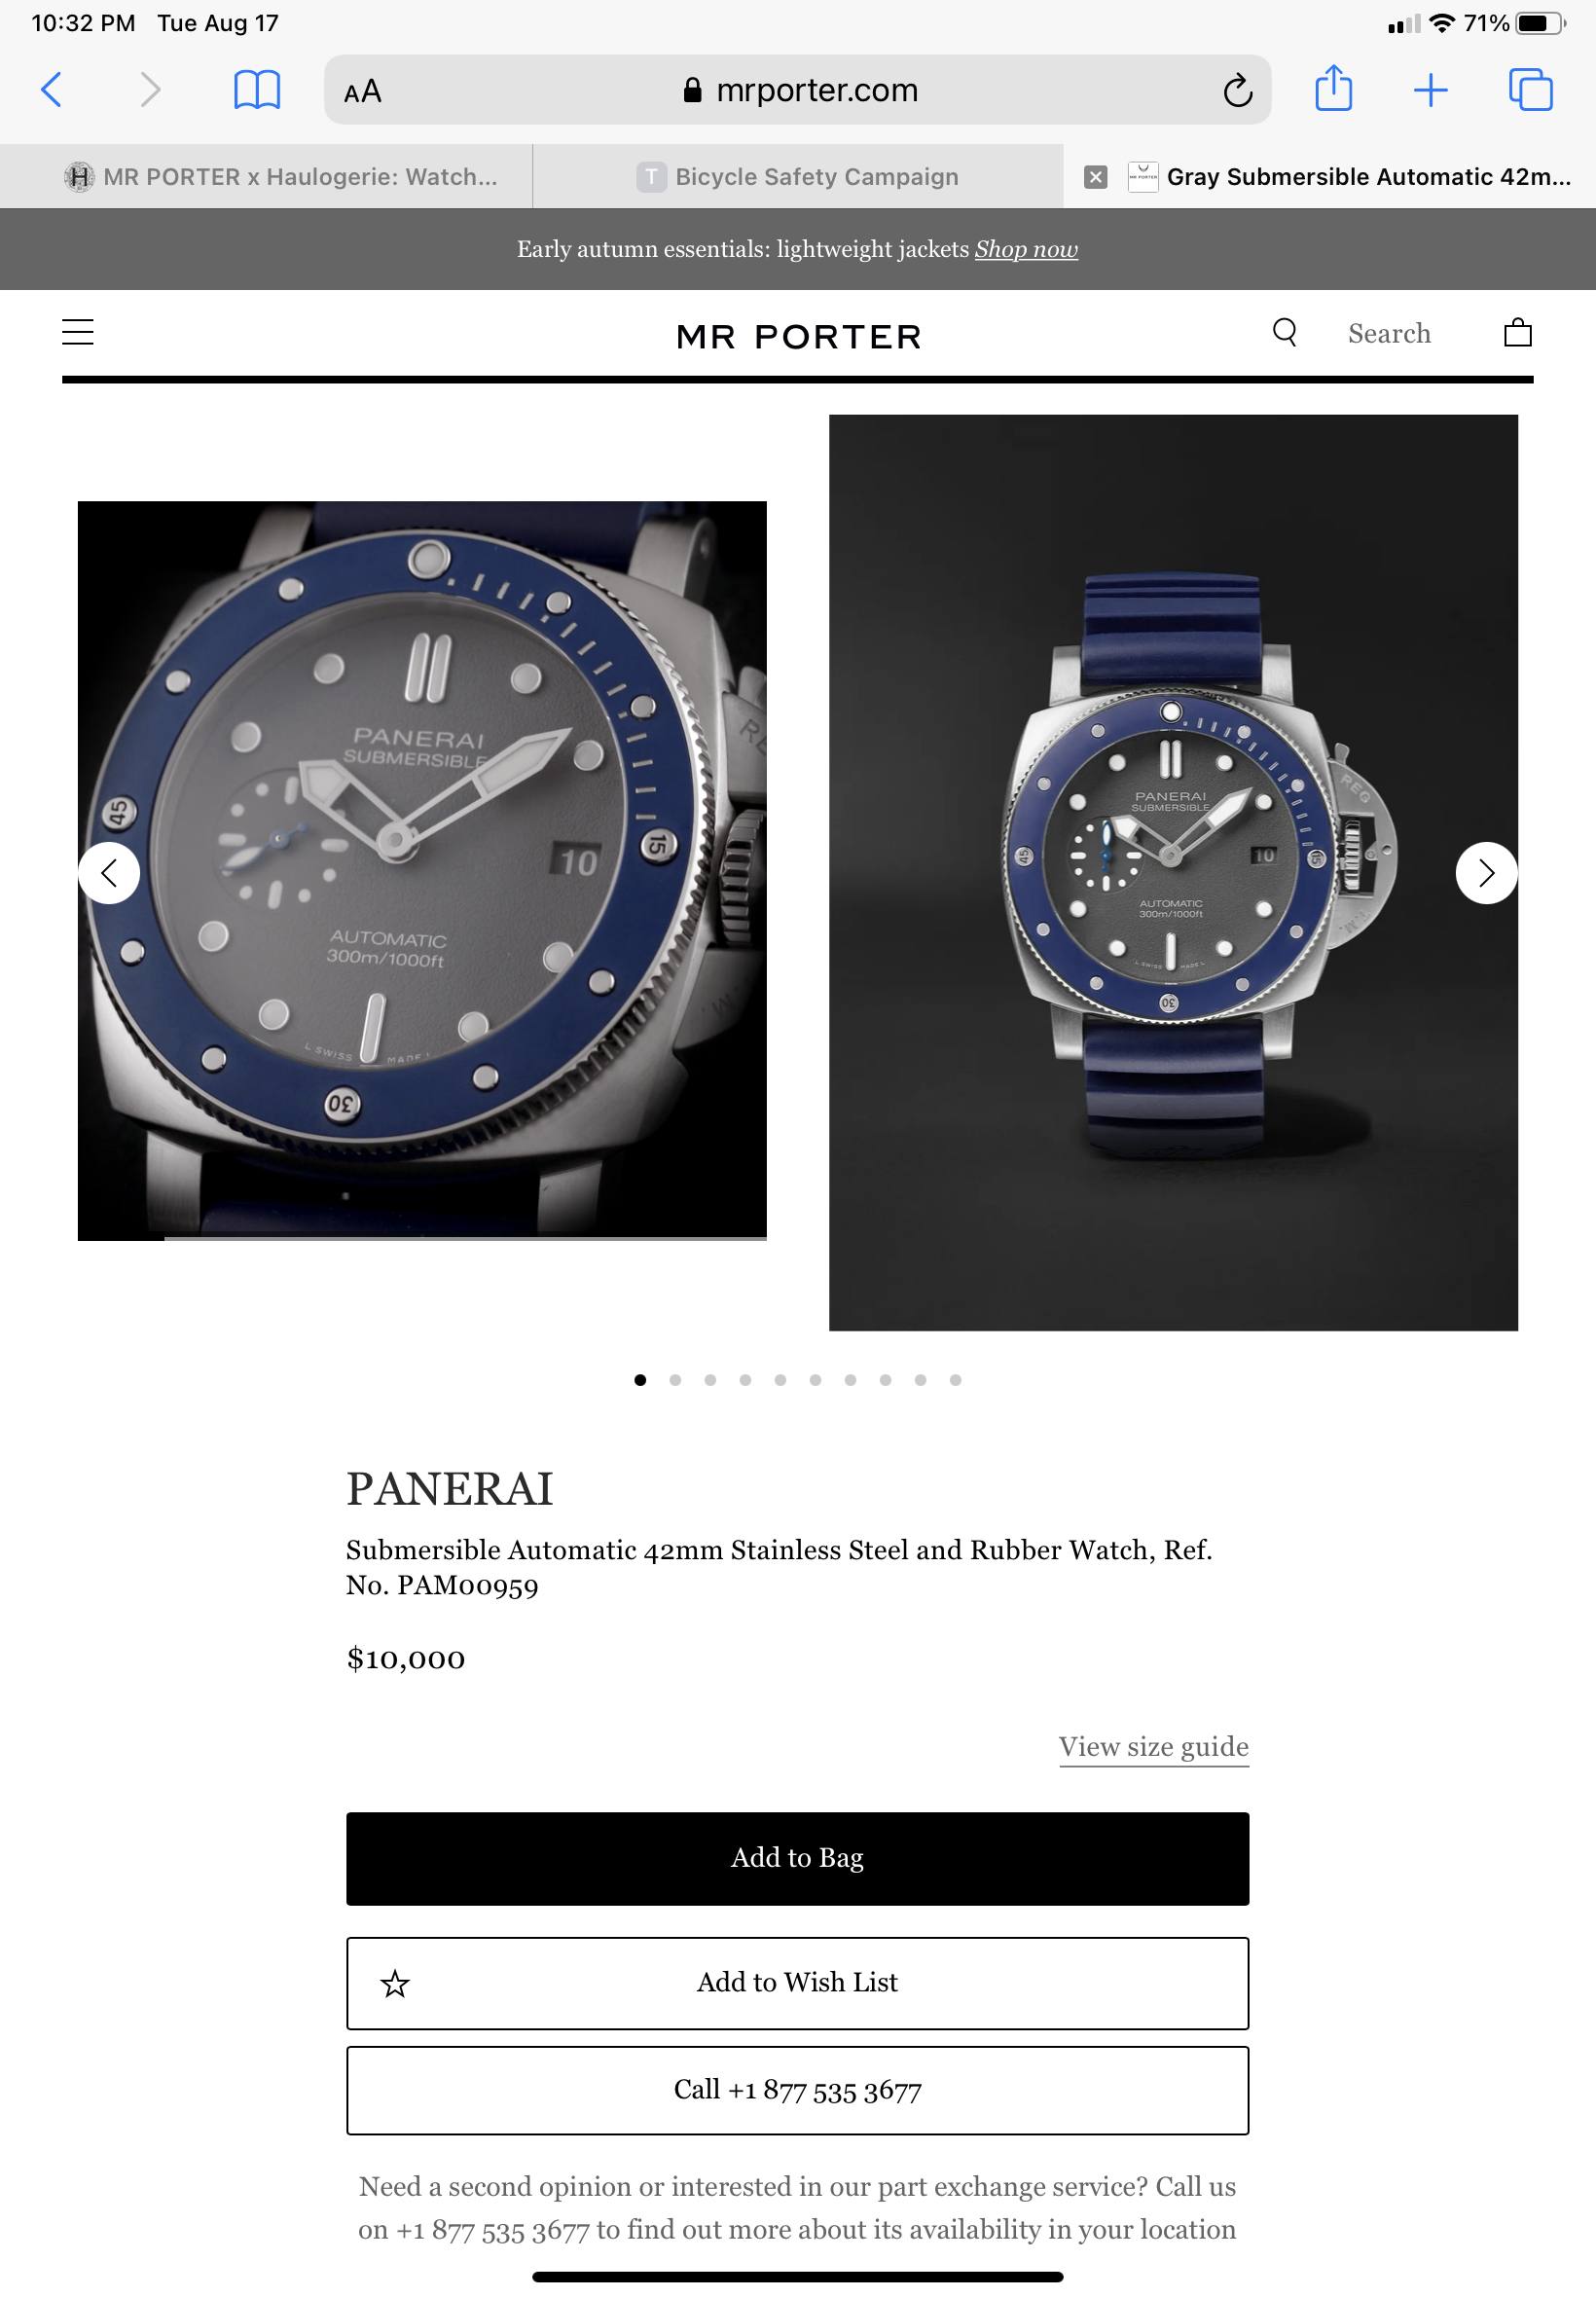The height and width of the screenshot is (2297, 1596).
Task: Click Add to Bag button
Action: 797,1857
